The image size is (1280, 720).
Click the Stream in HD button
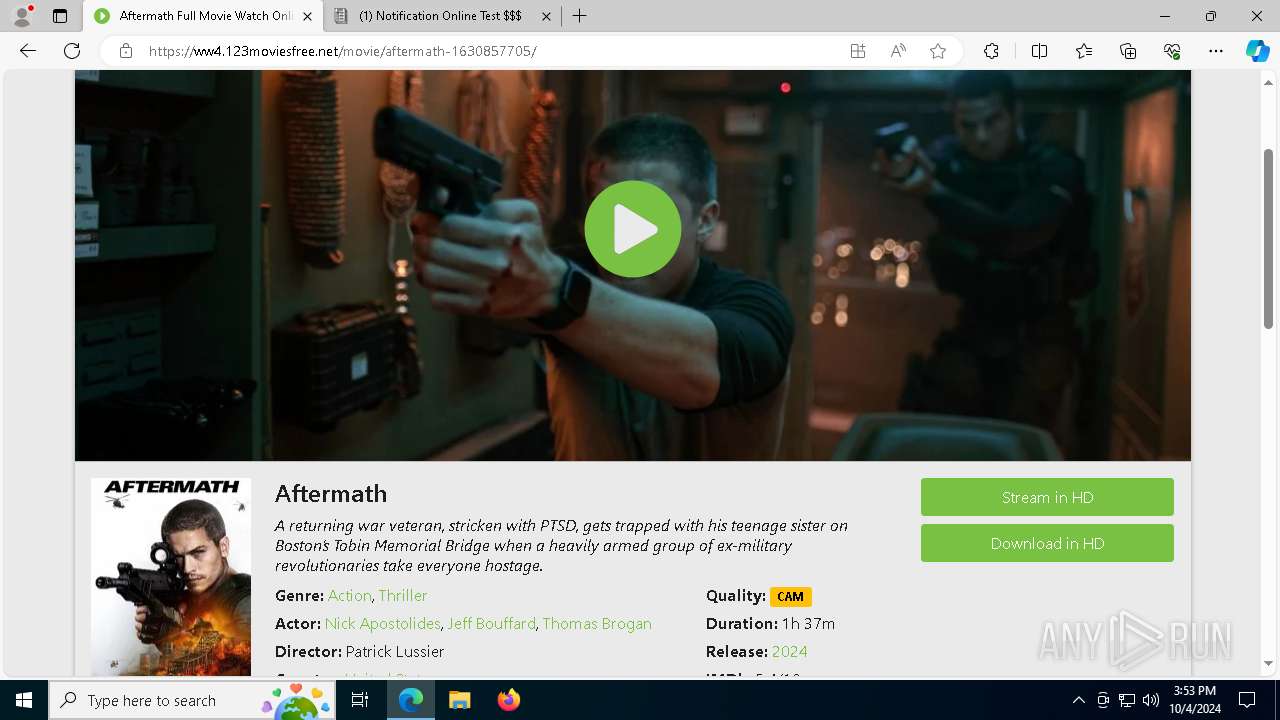coord(1047,497)
